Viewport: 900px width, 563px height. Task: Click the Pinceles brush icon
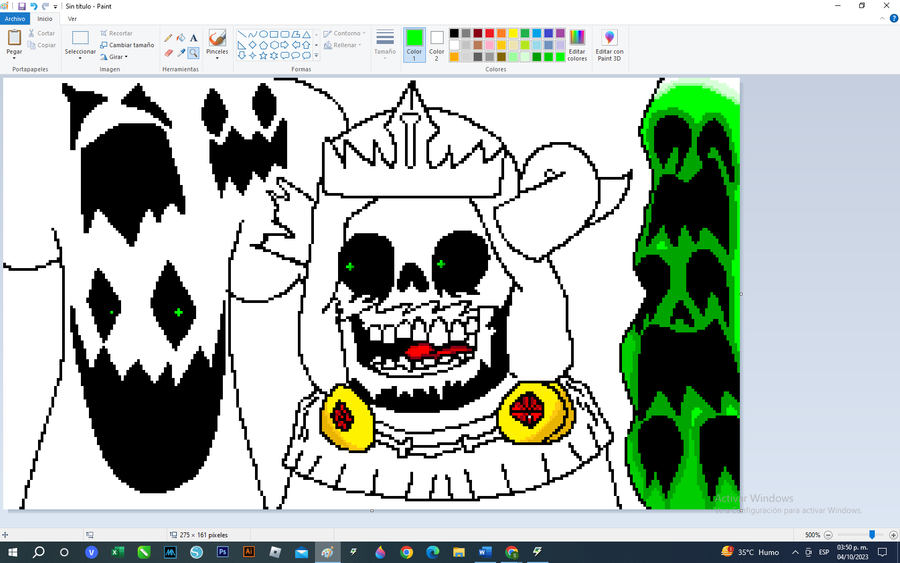pyautogui.click(x=217, y=38)
